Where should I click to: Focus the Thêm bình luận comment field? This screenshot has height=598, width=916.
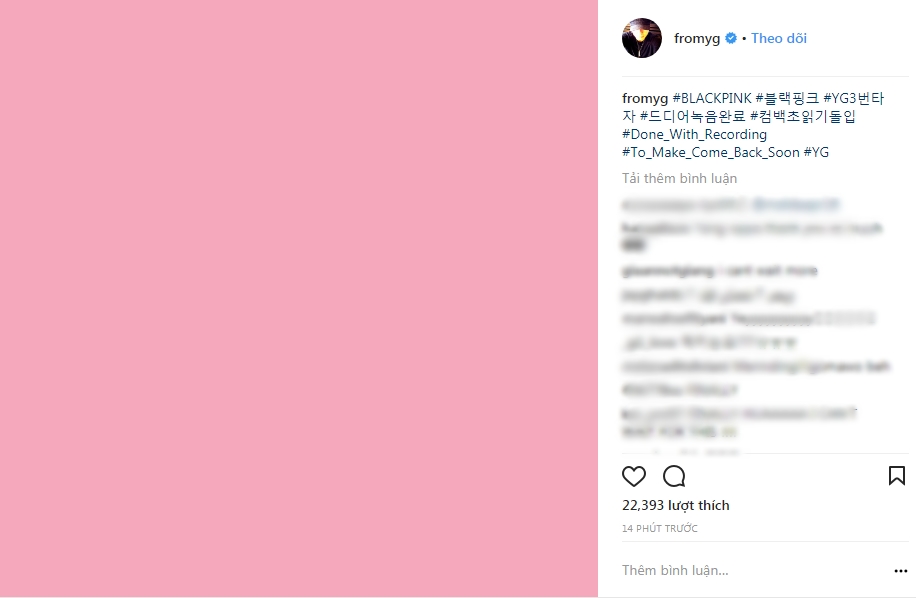coord(754,571)
